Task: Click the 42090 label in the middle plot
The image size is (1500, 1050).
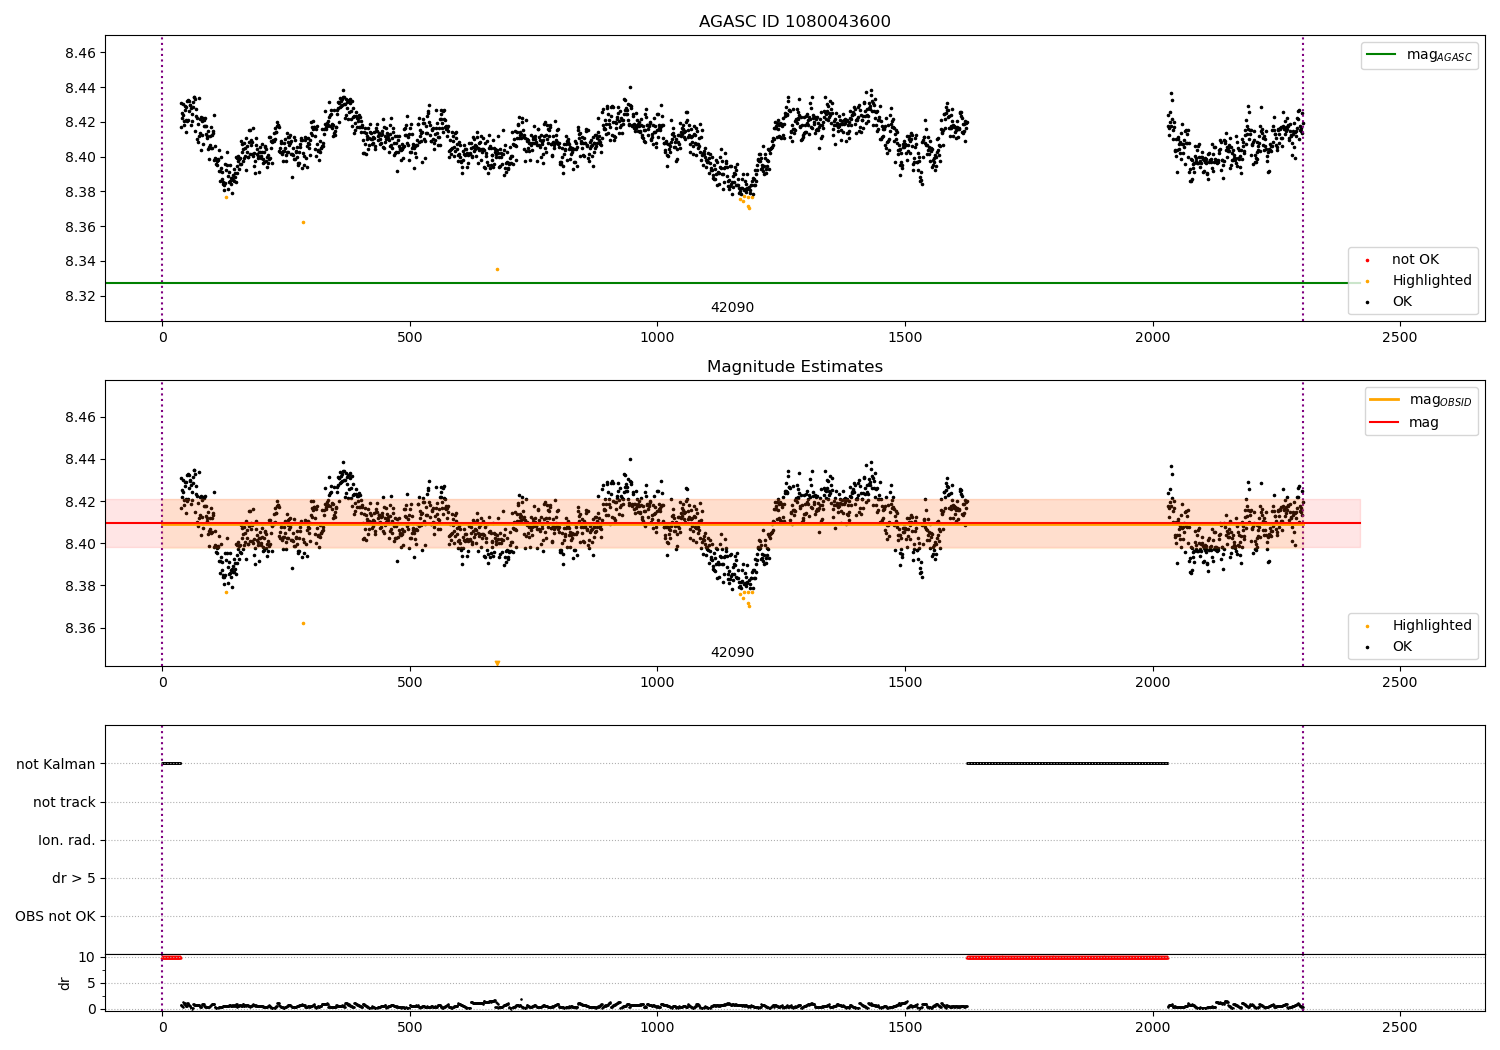Action: coord(732,653)
